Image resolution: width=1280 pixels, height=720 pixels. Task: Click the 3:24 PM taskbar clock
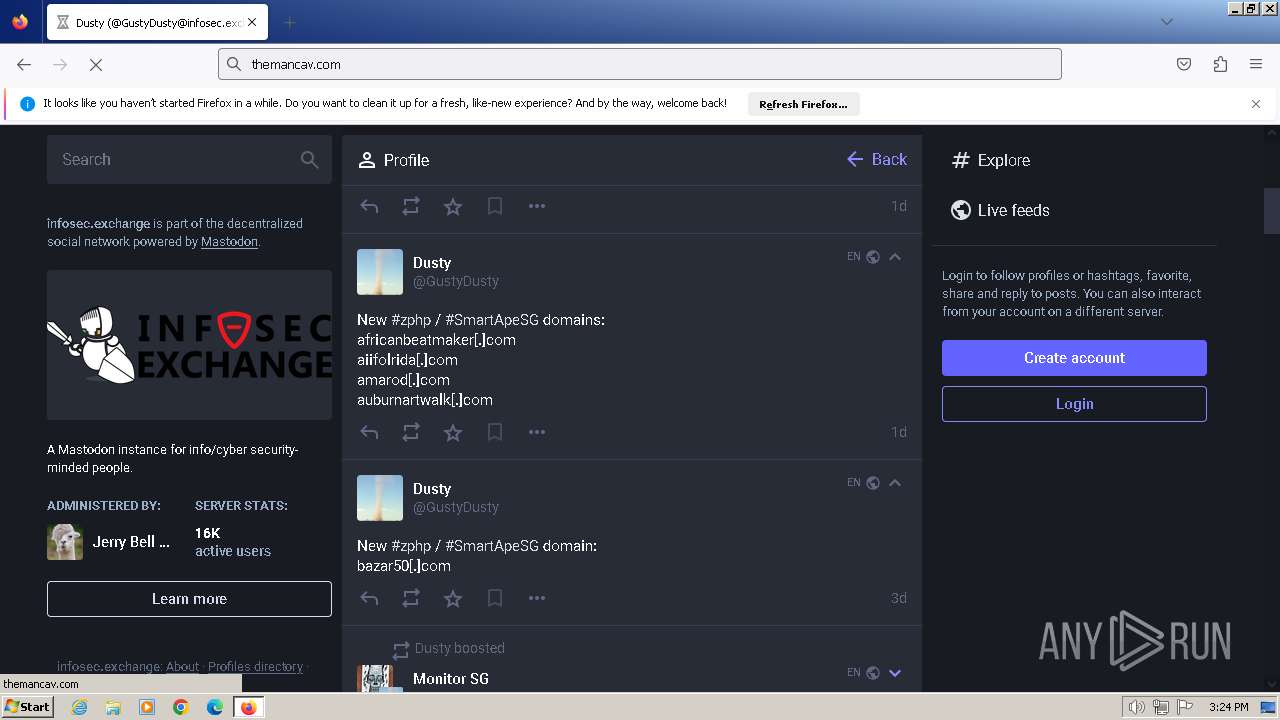1228,707
